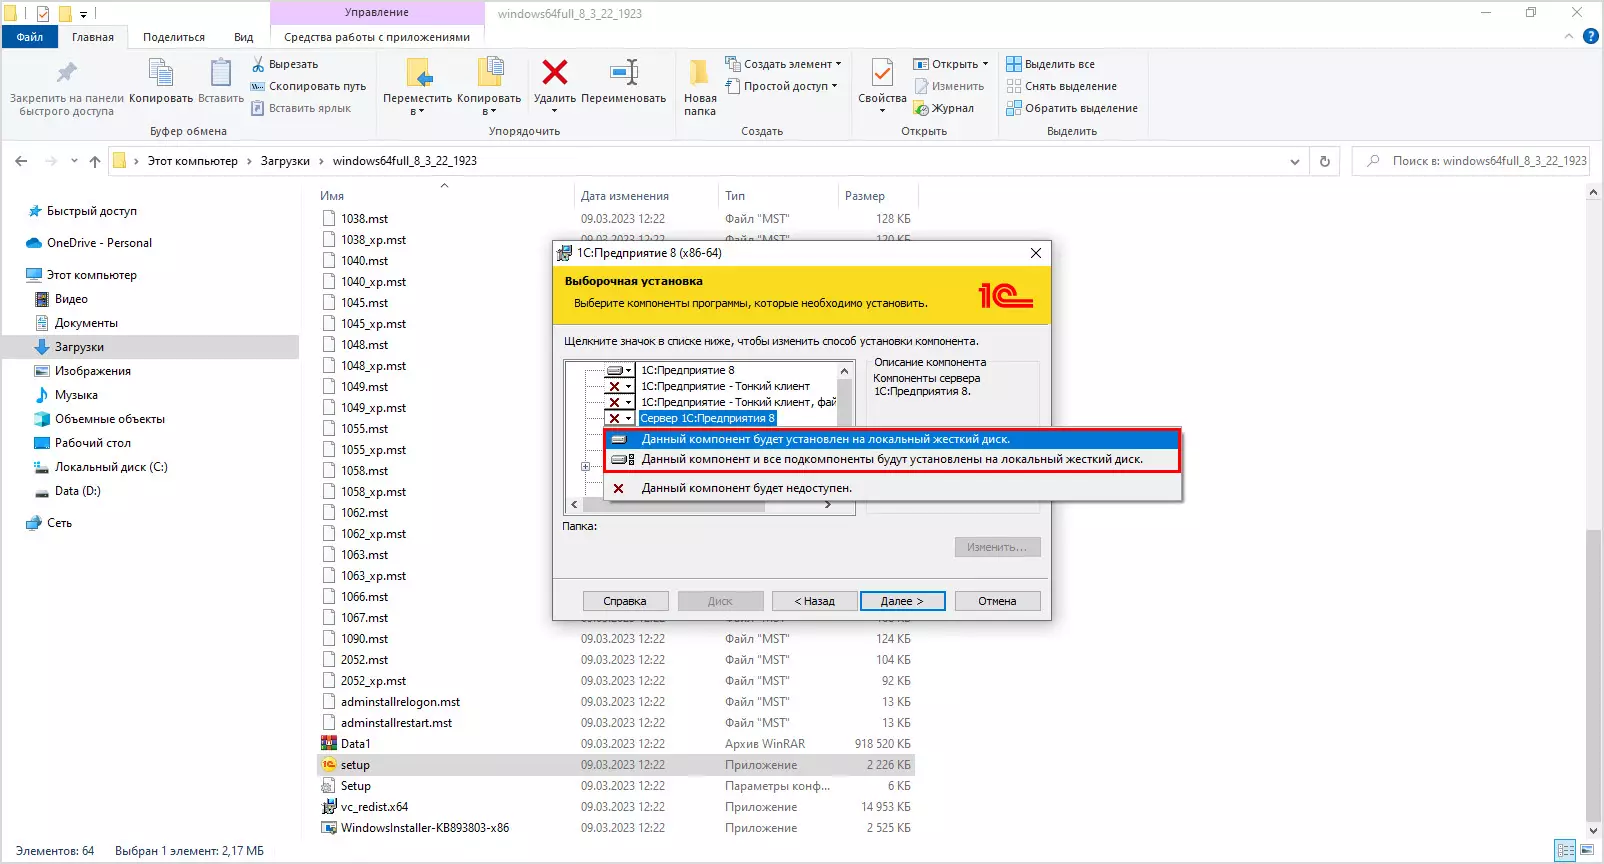Expand the collapsed component tree node

[x=585, y=467]
